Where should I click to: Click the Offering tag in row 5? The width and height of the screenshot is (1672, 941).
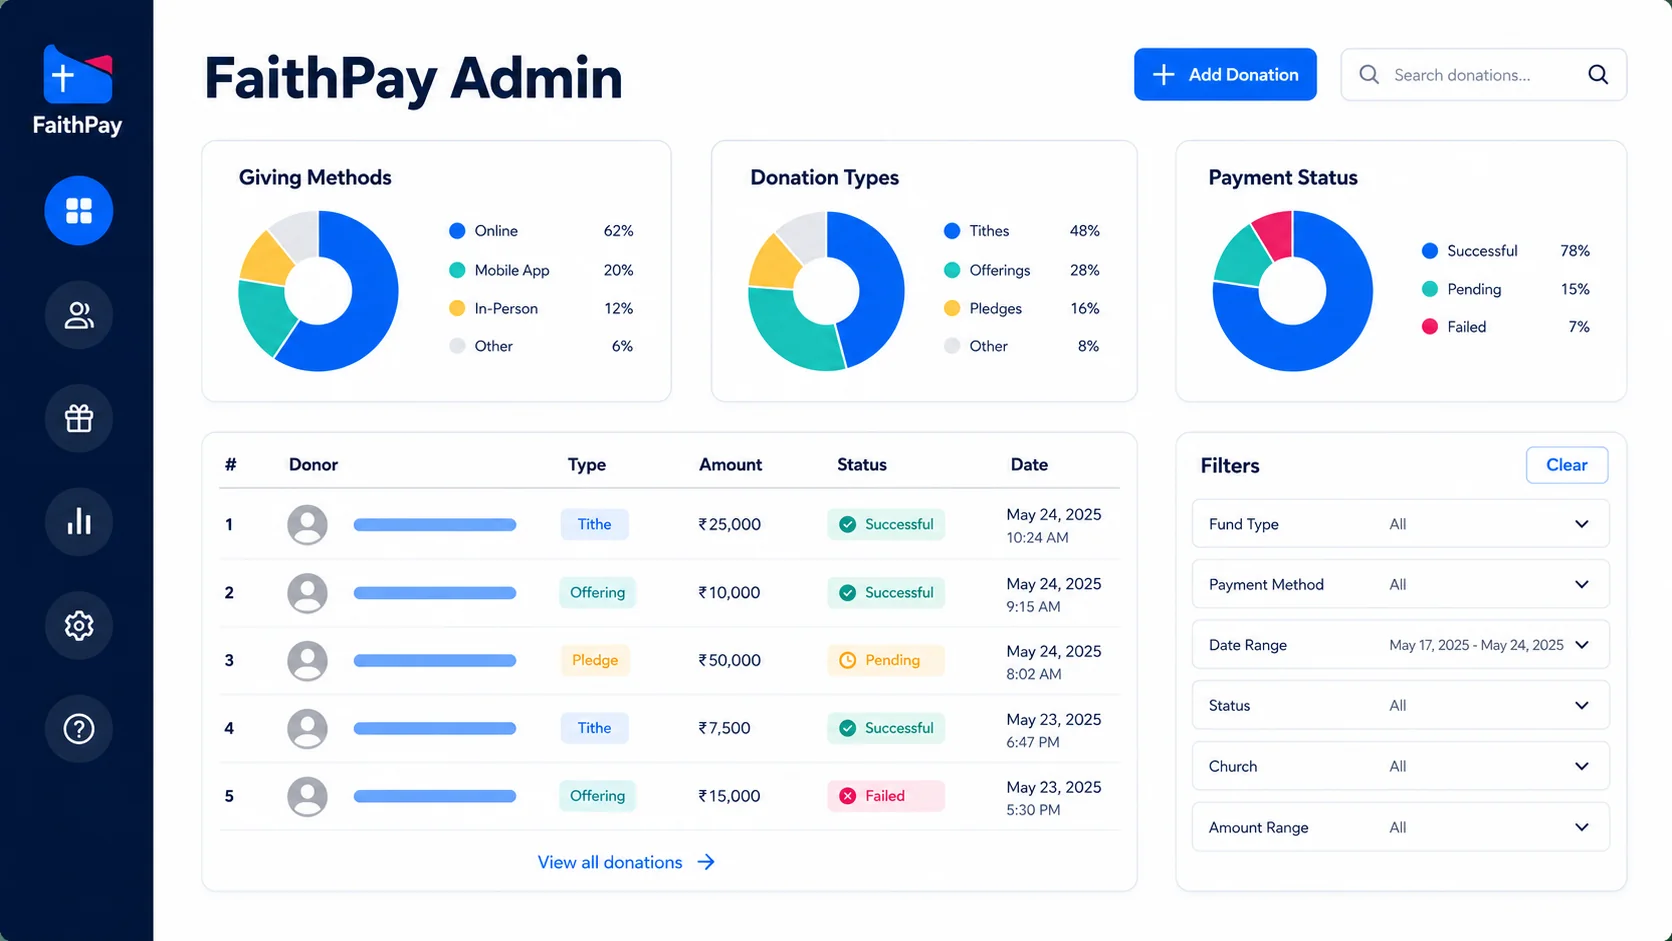(x=597, y=796)
